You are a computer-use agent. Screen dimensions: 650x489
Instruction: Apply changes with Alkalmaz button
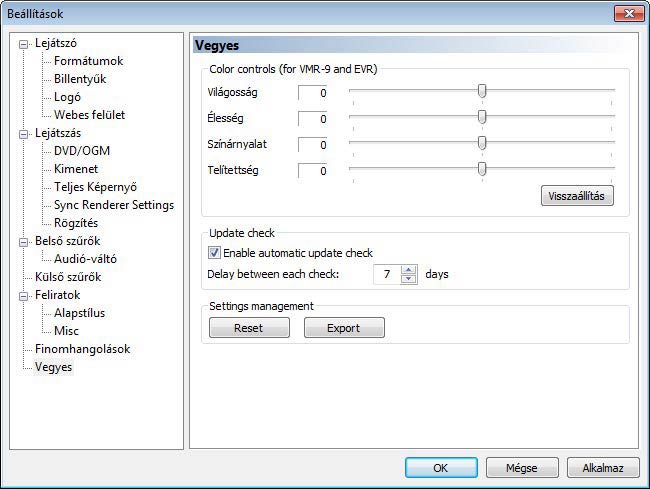[x=602, y=467]
